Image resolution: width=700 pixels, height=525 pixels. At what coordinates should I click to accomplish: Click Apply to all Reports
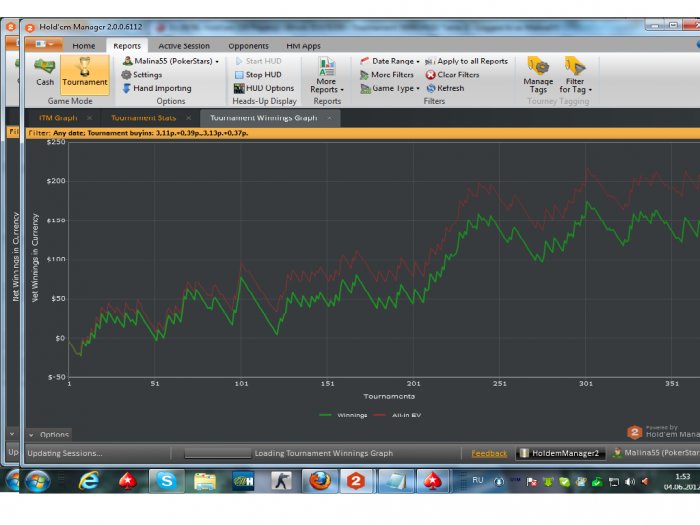(x=467, y=61)
